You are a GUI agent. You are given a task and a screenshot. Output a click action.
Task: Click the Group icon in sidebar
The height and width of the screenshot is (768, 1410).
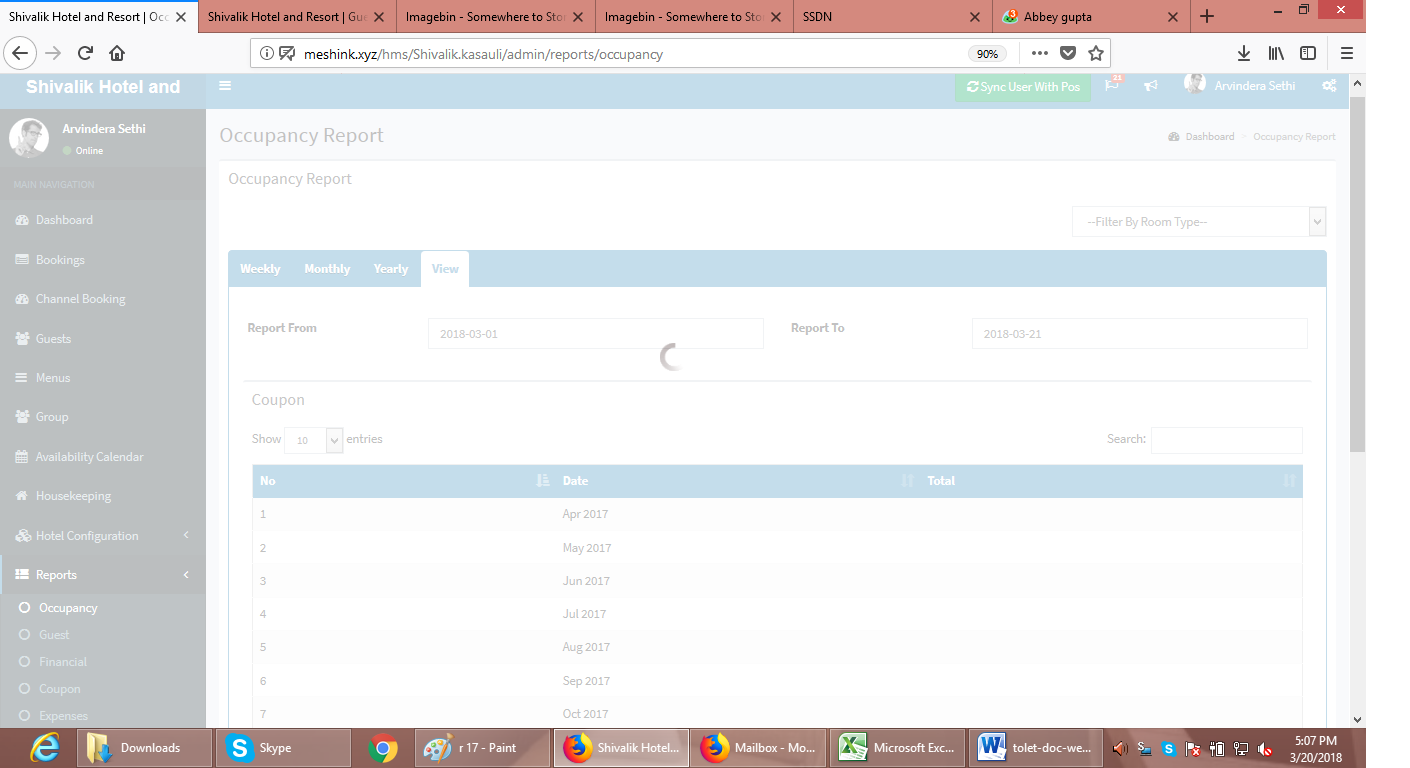[22, 417]
